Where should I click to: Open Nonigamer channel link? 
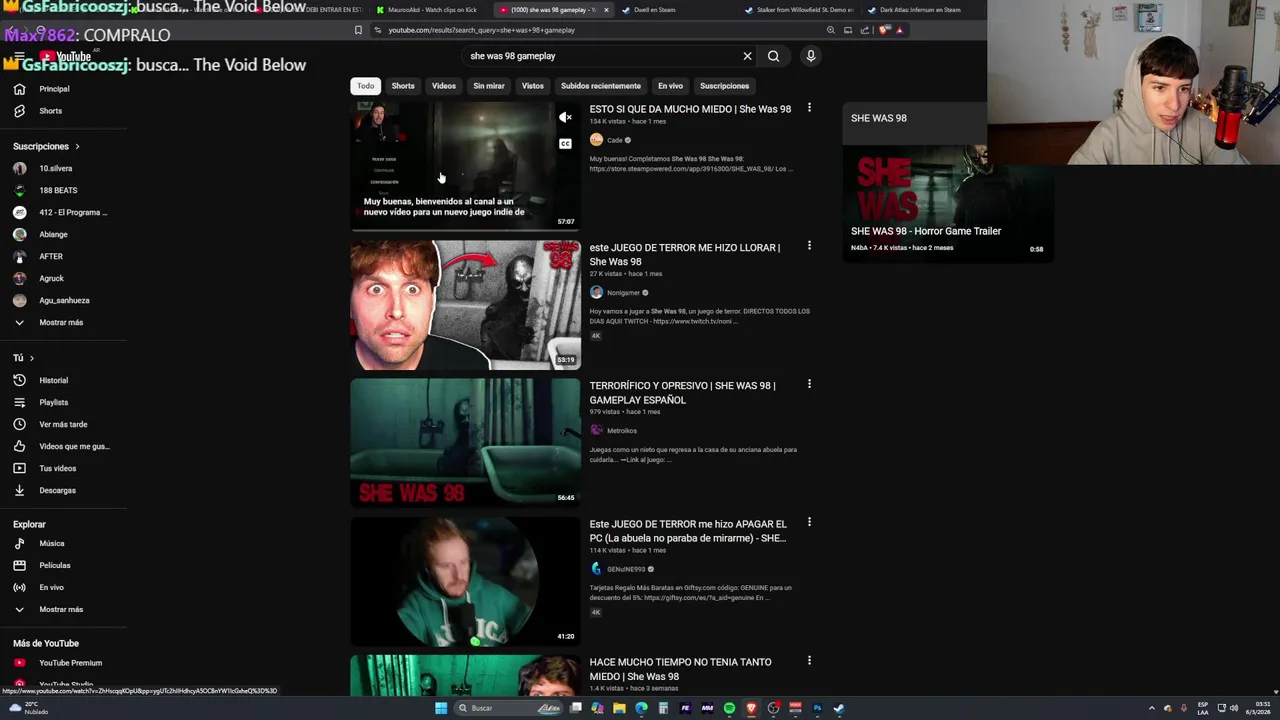pos(623,293)
